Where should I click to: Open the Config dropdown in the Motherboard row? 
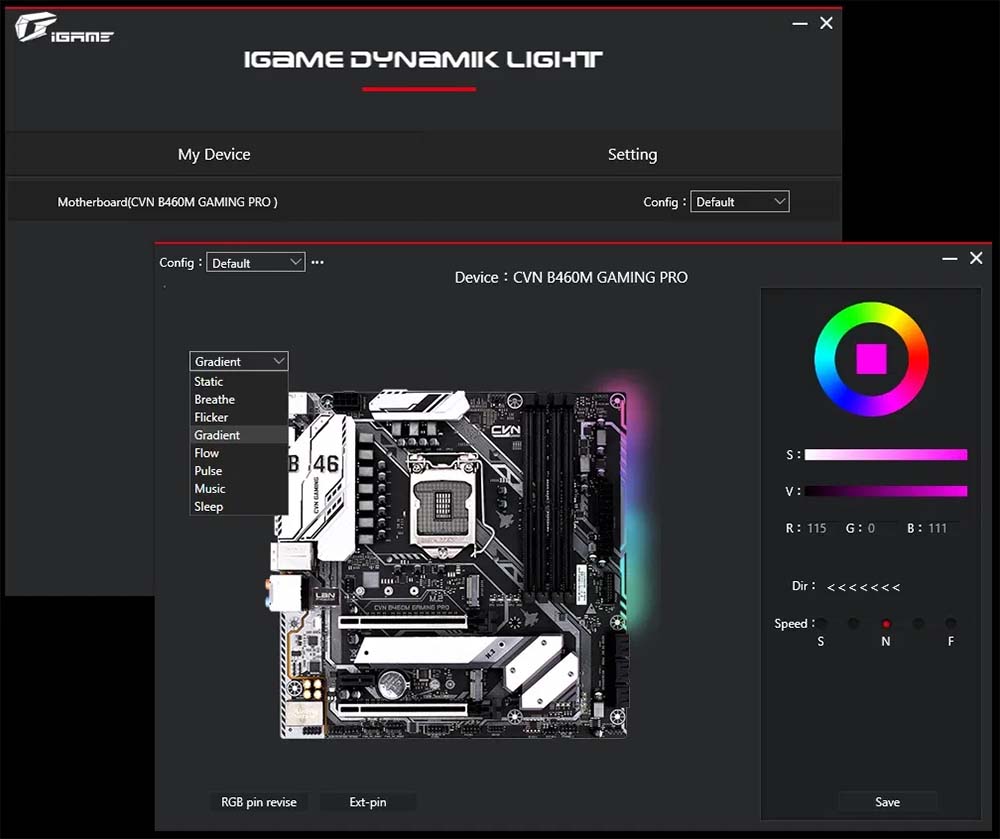click(x=739, y=202)
